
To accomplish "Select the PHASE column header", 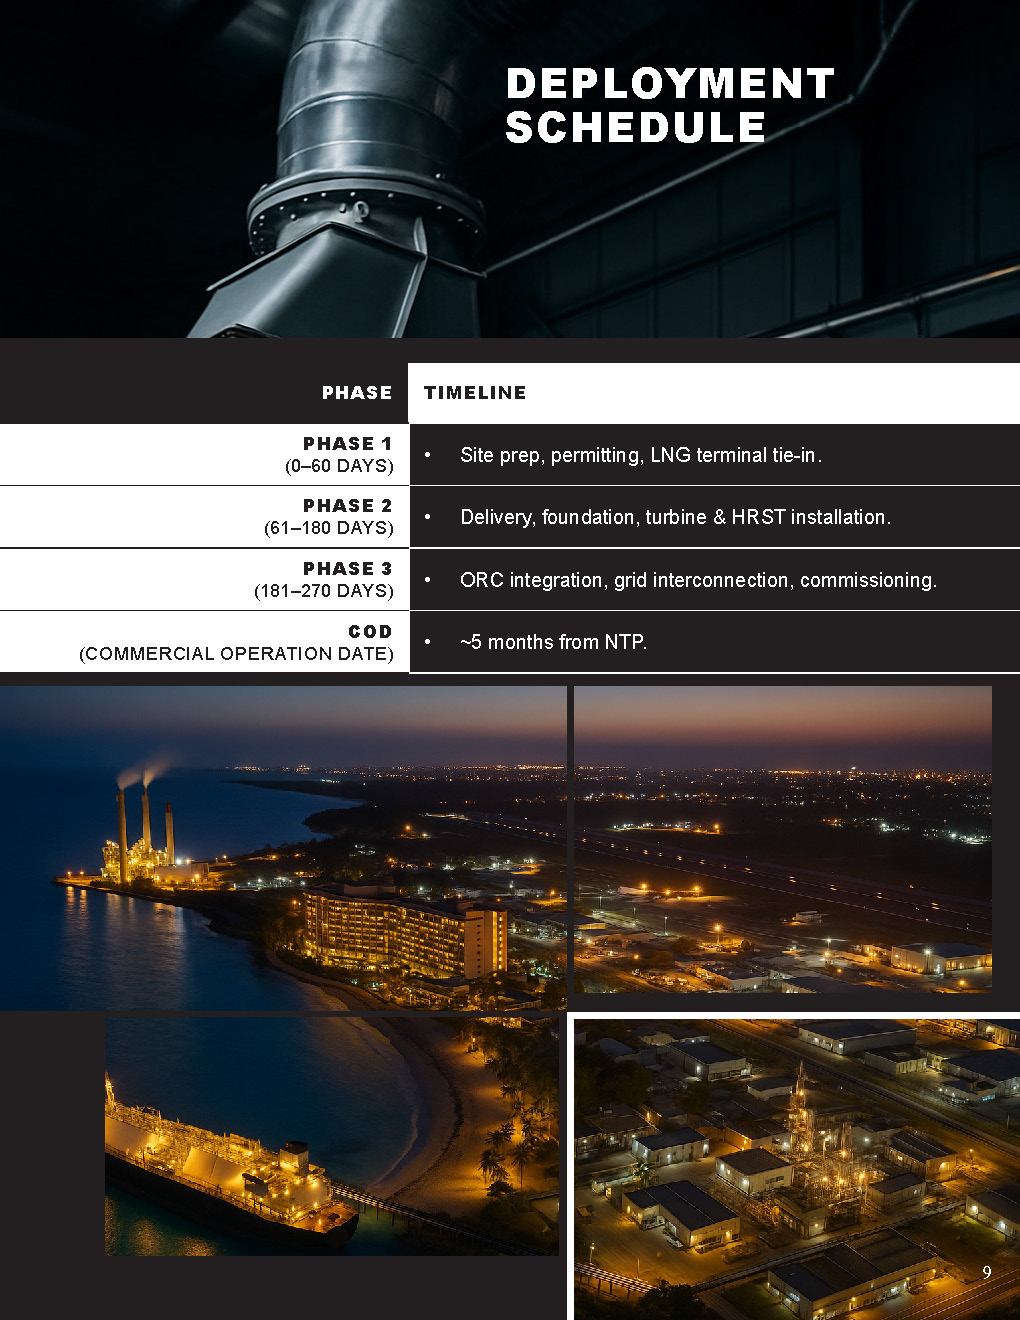I will tap(357, 393).
